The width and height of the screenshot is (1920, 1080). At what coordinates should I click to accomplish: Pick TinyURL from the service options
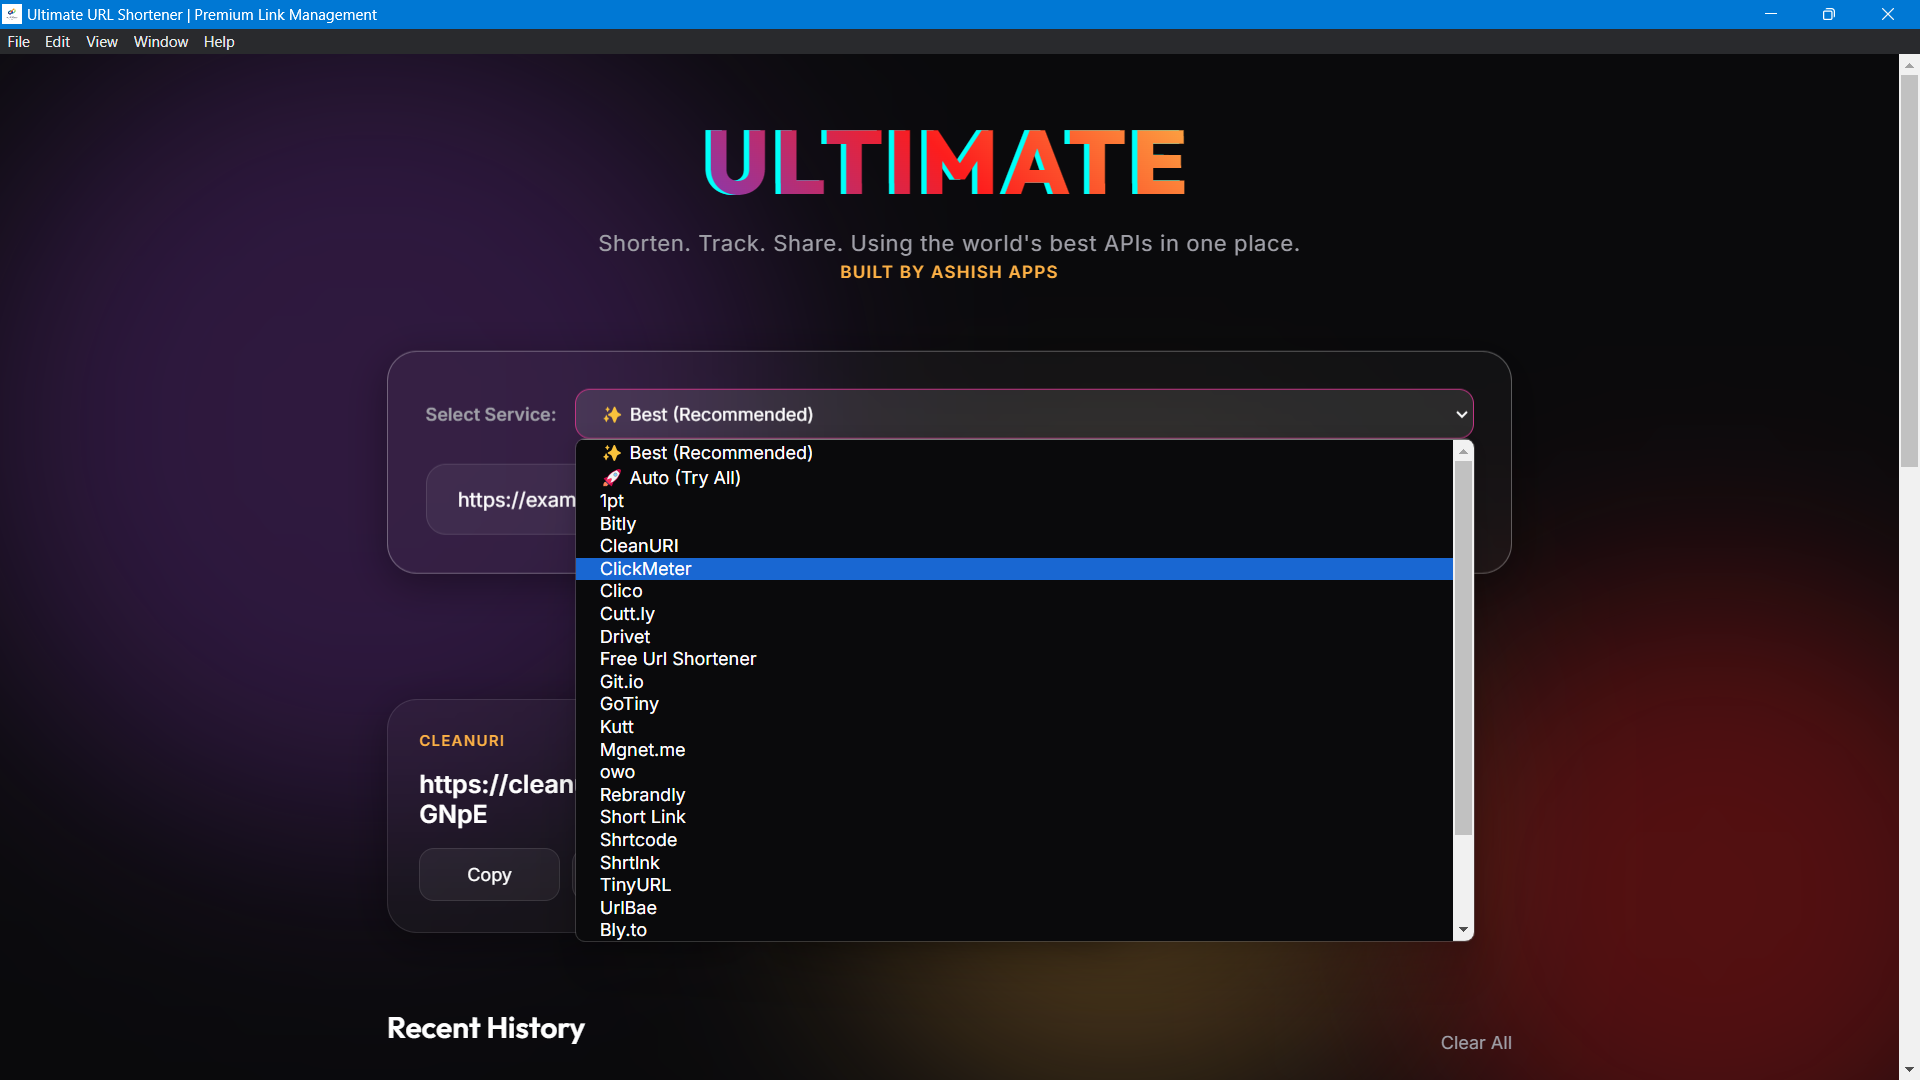point(635,885)
